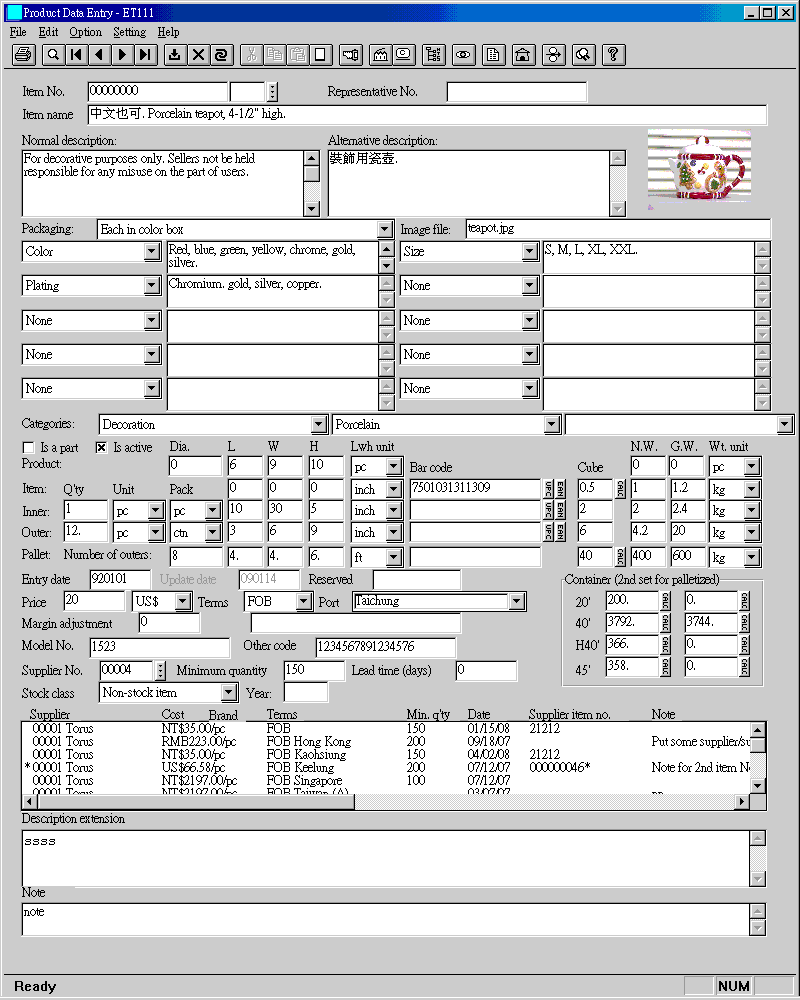
Task: Open the FOB terms dropdown
Action: 304,601
